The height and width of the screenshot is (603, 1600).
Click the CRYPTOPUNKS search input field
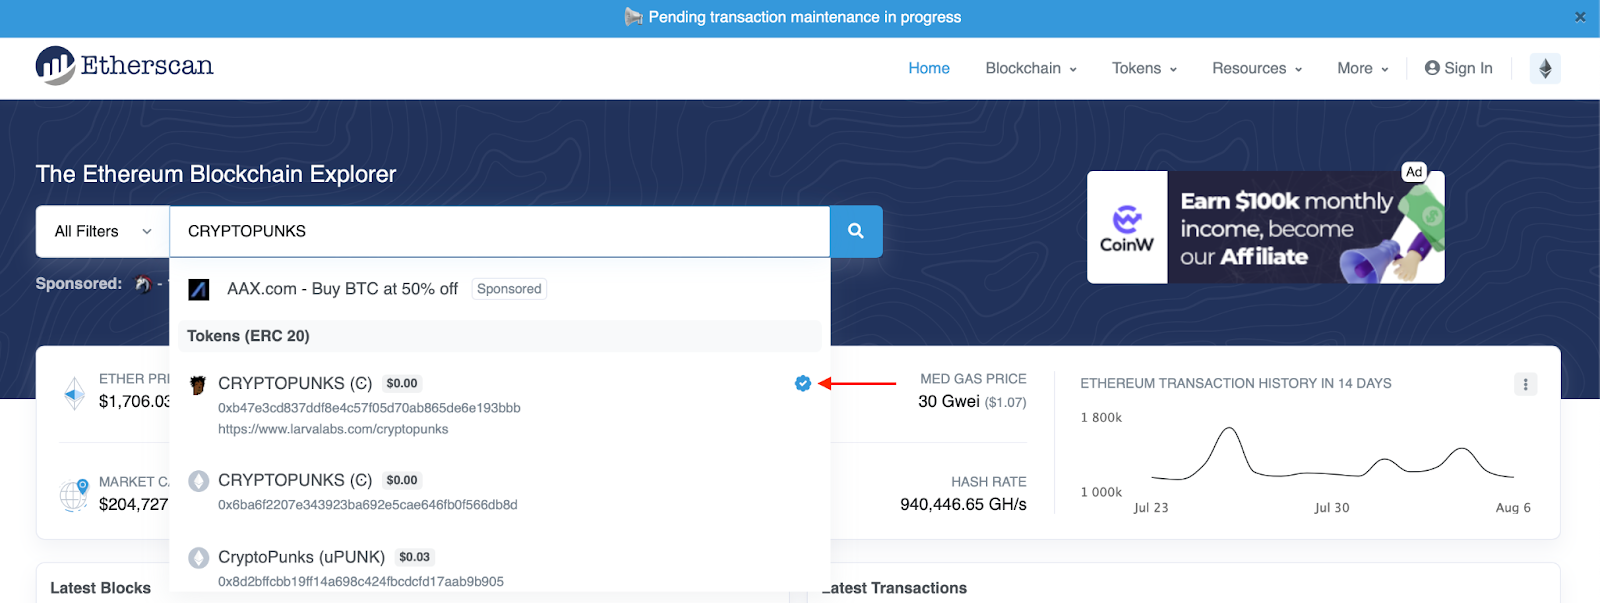(x=500, y=231)
